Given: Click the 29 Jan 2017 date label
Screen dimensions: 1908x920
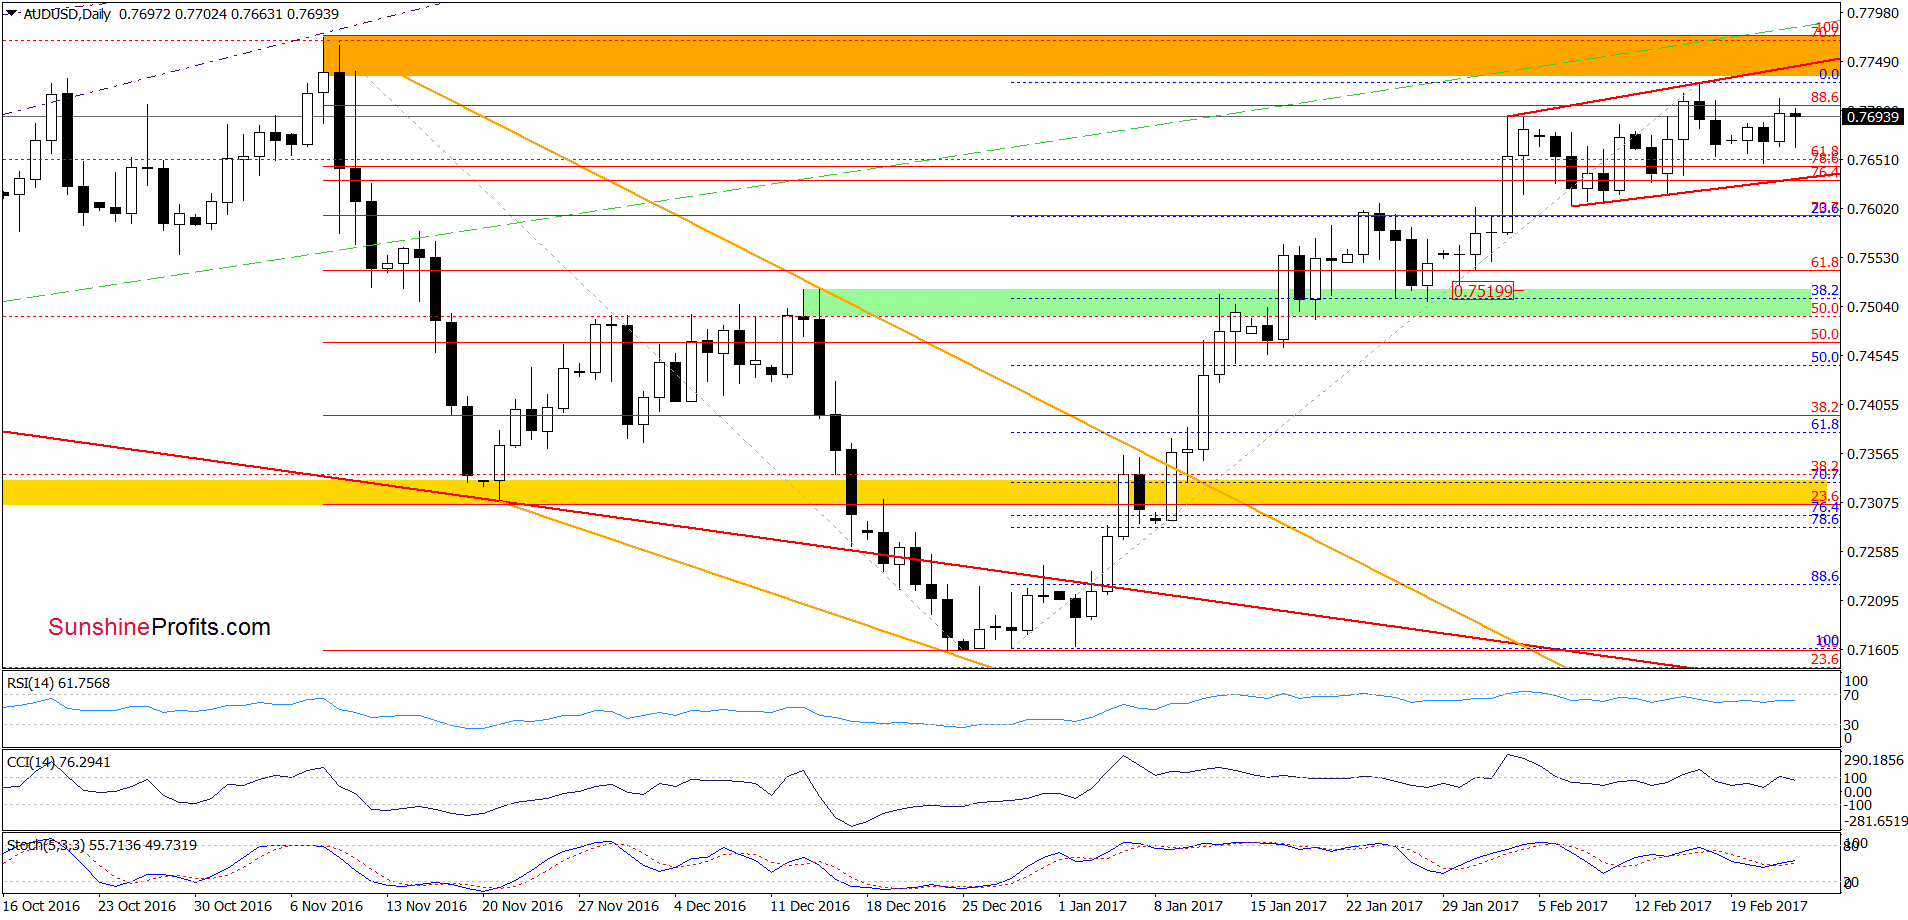Looking at the screenshot, I should click(1480, 906).
